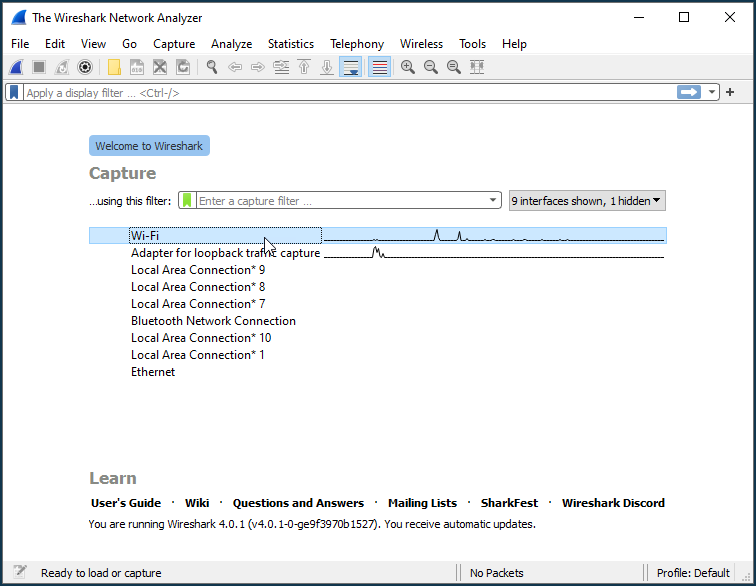Reset zoom to normal size icon
Viewport: 756px width, 586px height.
pos(454,67)
